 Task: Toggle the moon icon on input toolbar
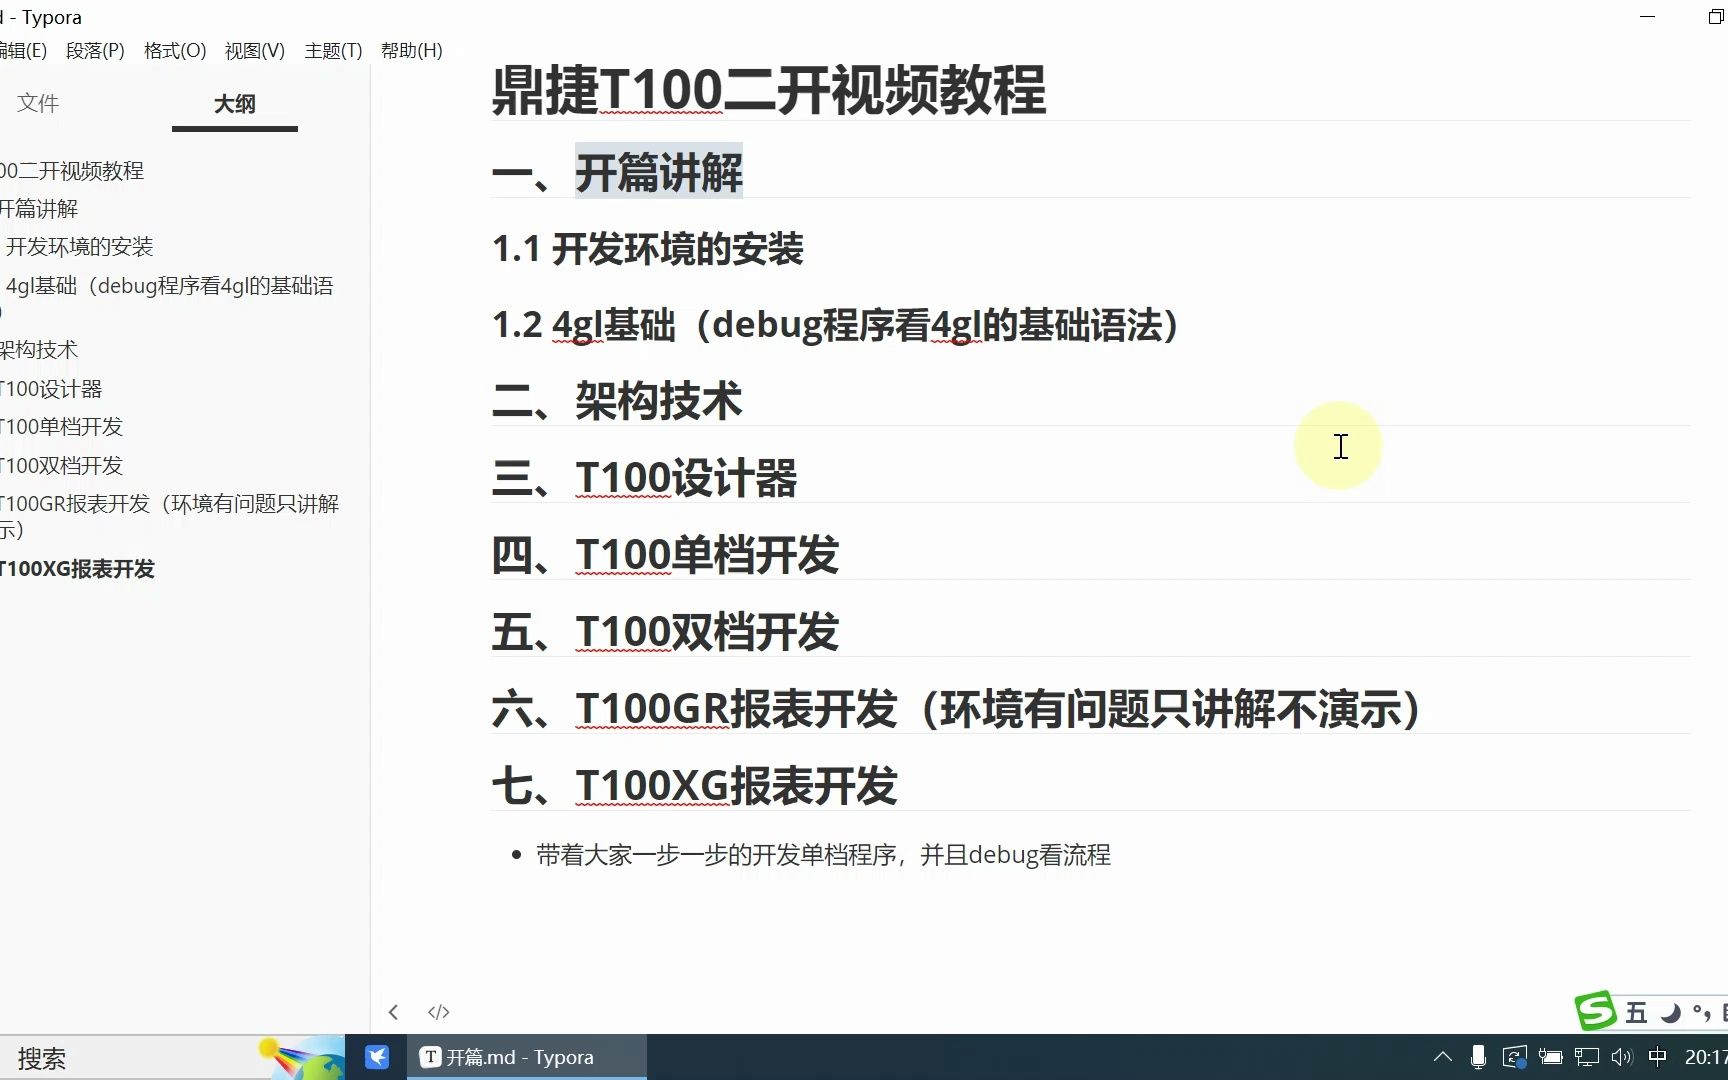[1670, 1013]
